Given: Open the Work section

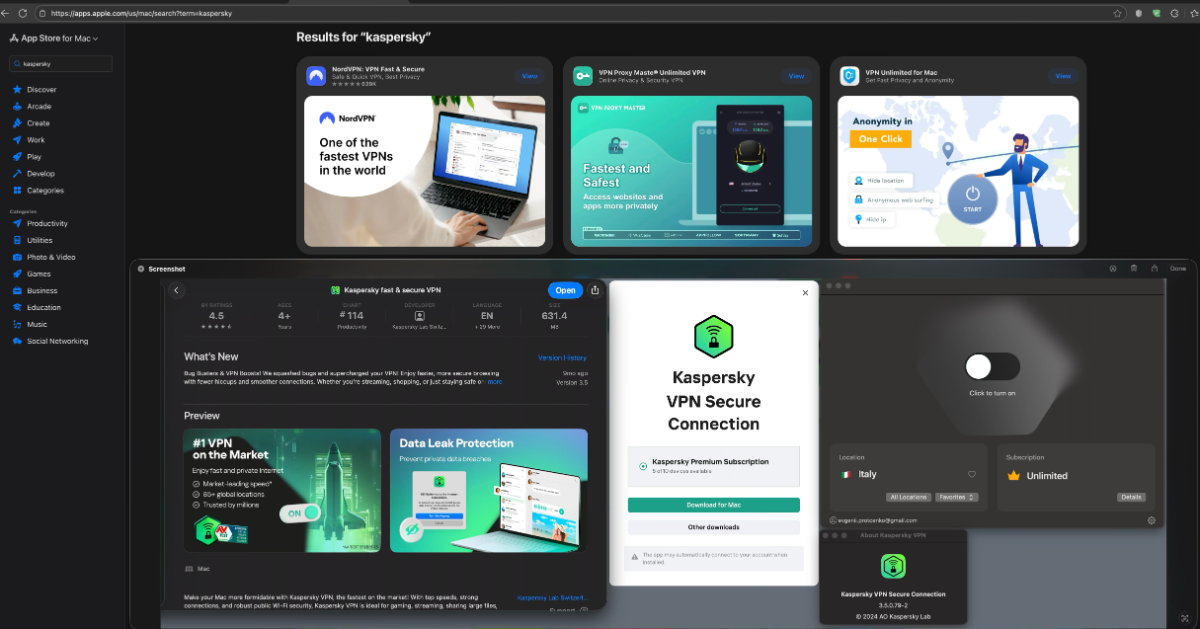Looking at the screenshot, I should point(29,140).
